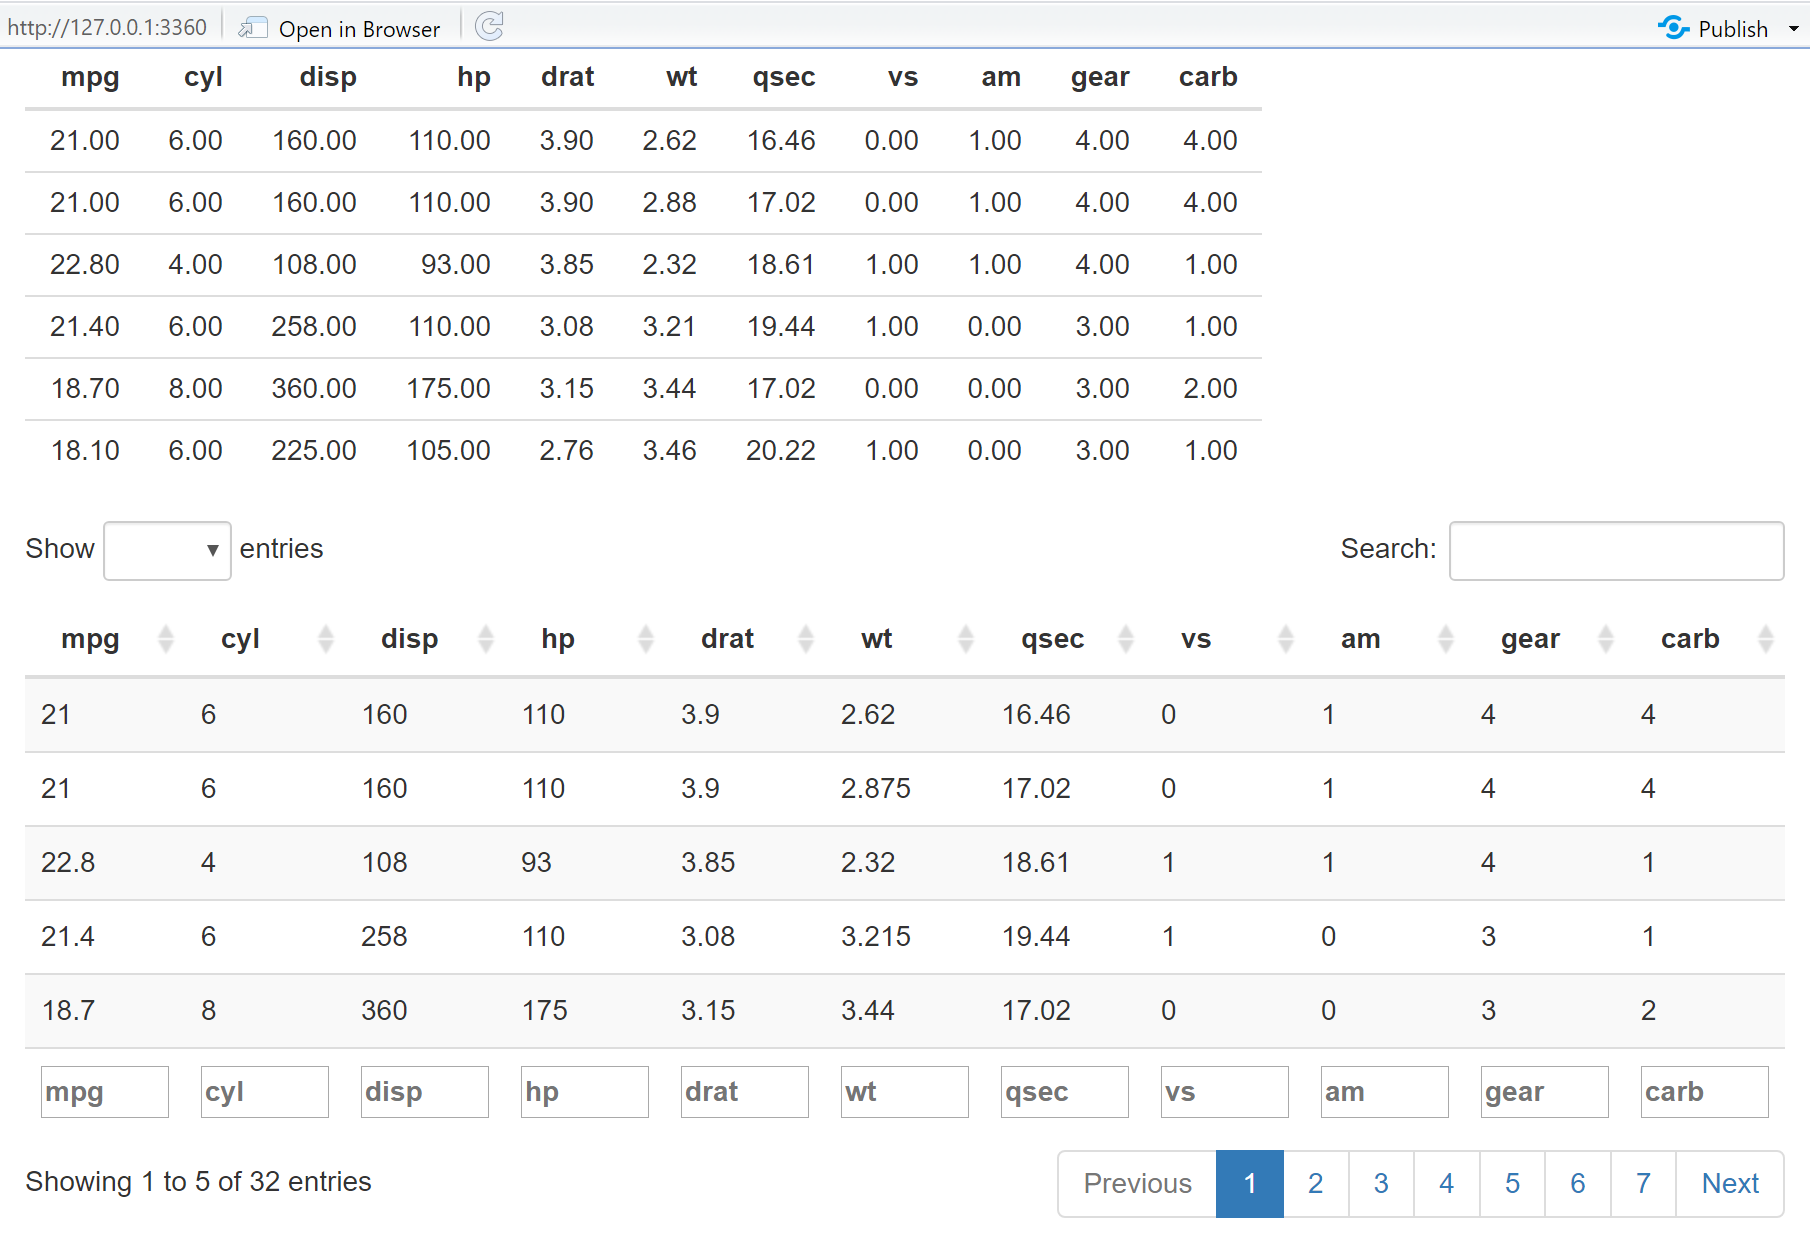Go to page 1 in pagination
This screenshot has height=1252, width=1810.
click(x=1250, y=1184)
